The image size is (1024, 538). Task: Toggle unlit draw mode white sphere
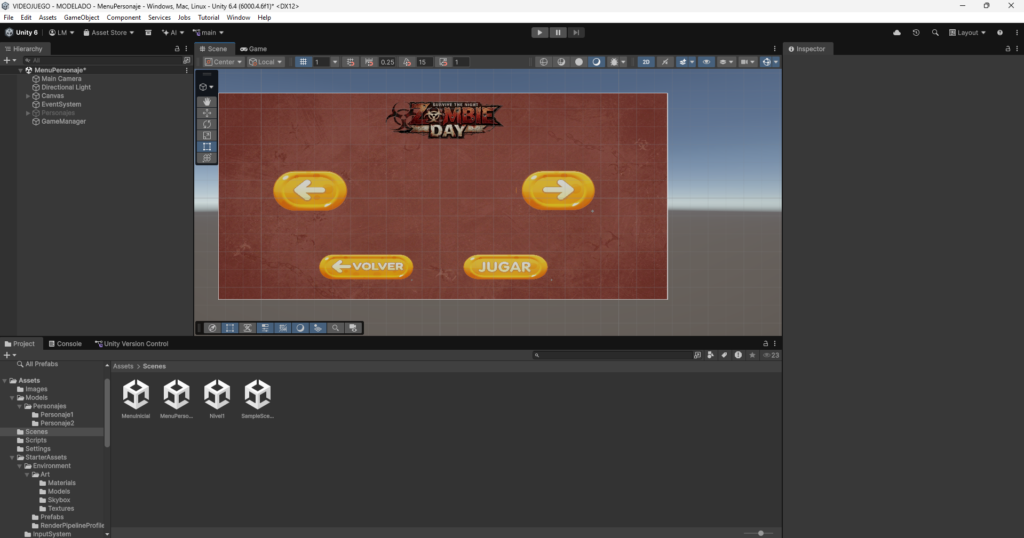coord(579,62)
